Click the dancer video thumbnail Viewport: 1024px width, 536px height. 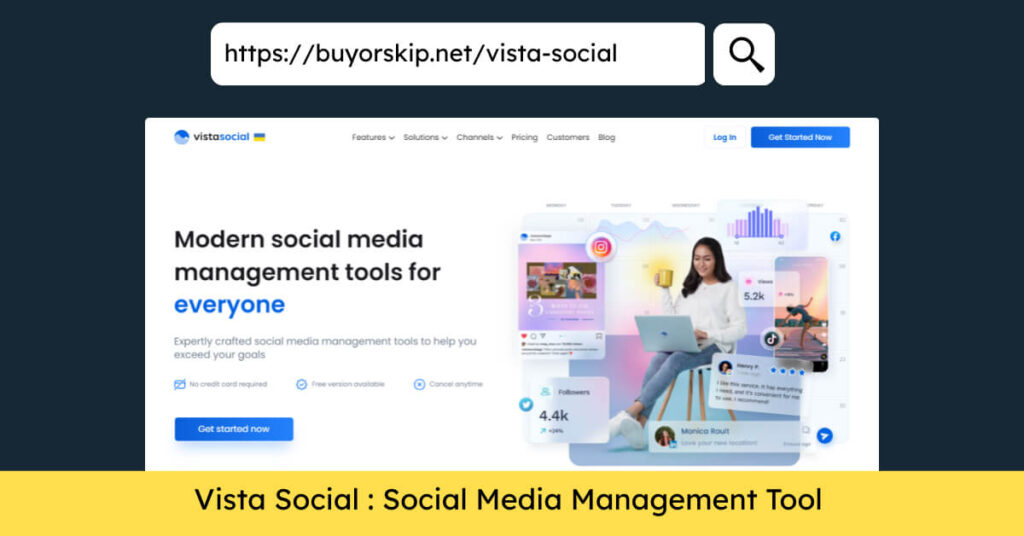pos(801,314)
